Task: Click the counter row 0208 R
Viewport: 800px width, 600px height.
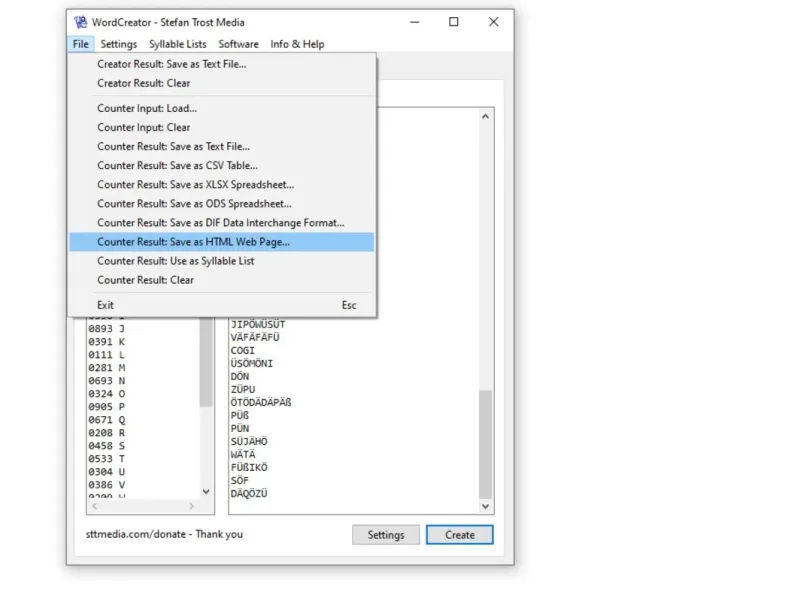Action: pos(107,433)
